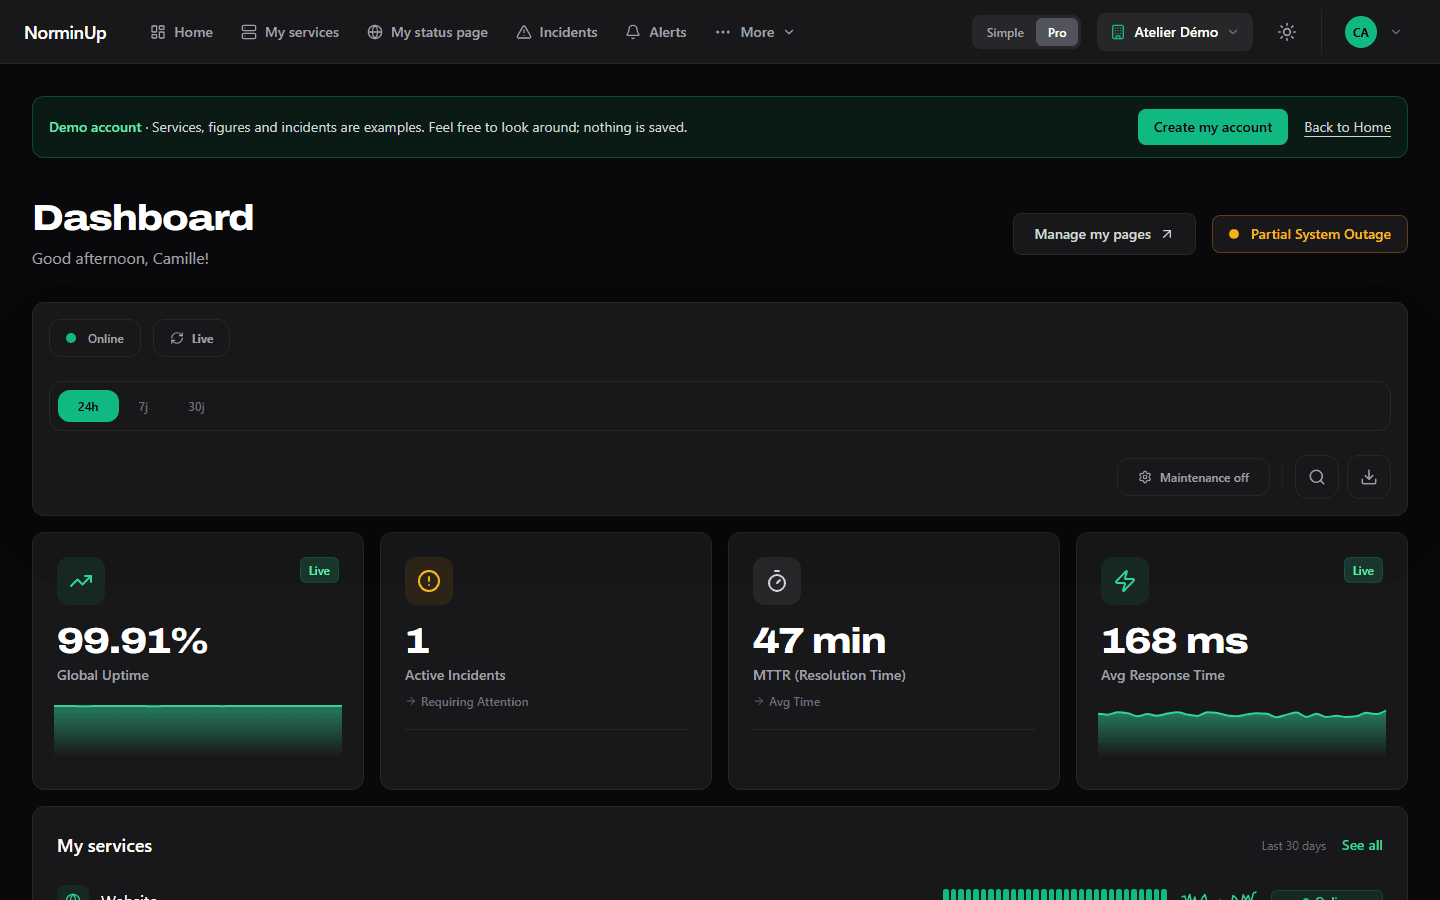Select the 7j time range
The image size is (1440, 900).
coord(143,406)
